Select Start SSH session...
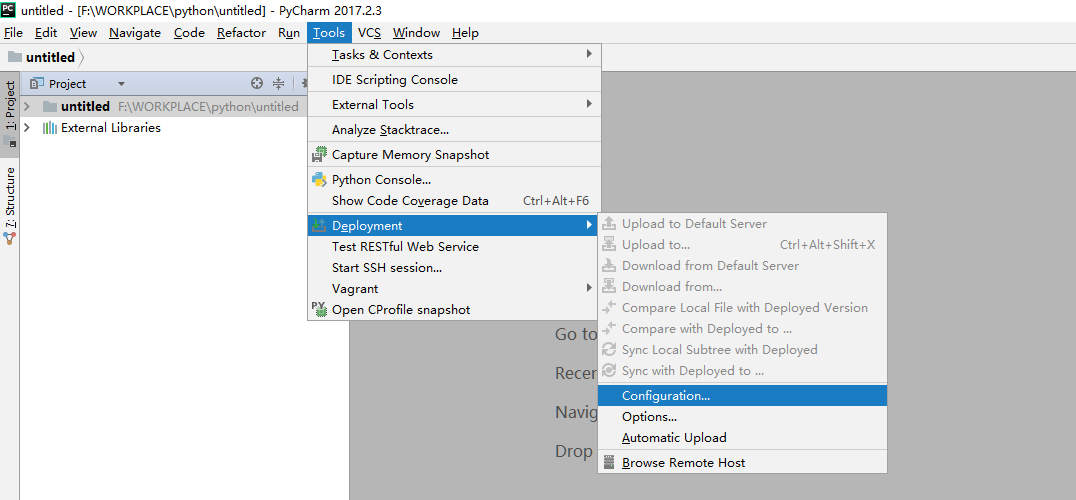The height and width of the screenshot is (500, 1076). point(454,267)
